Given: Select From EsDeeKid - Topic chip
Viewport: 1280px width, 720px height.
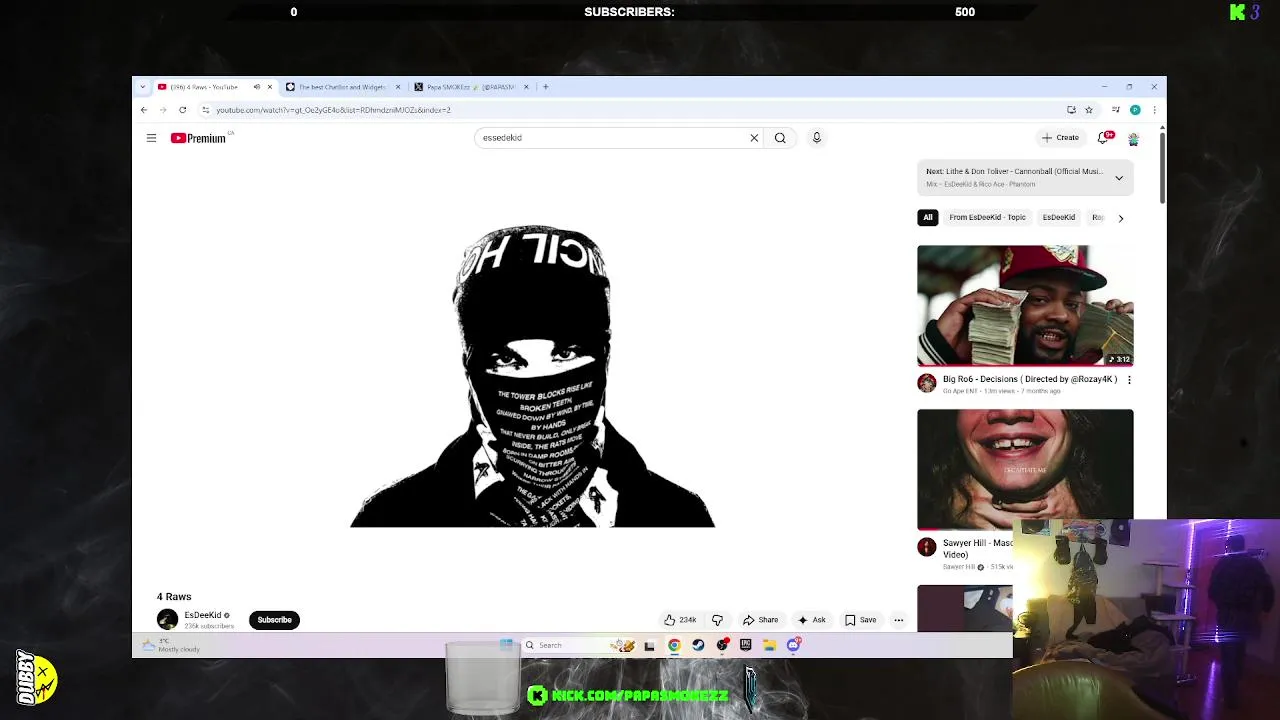Looking at the screenshot, I should pyautogui.click(x=987, y=217).
